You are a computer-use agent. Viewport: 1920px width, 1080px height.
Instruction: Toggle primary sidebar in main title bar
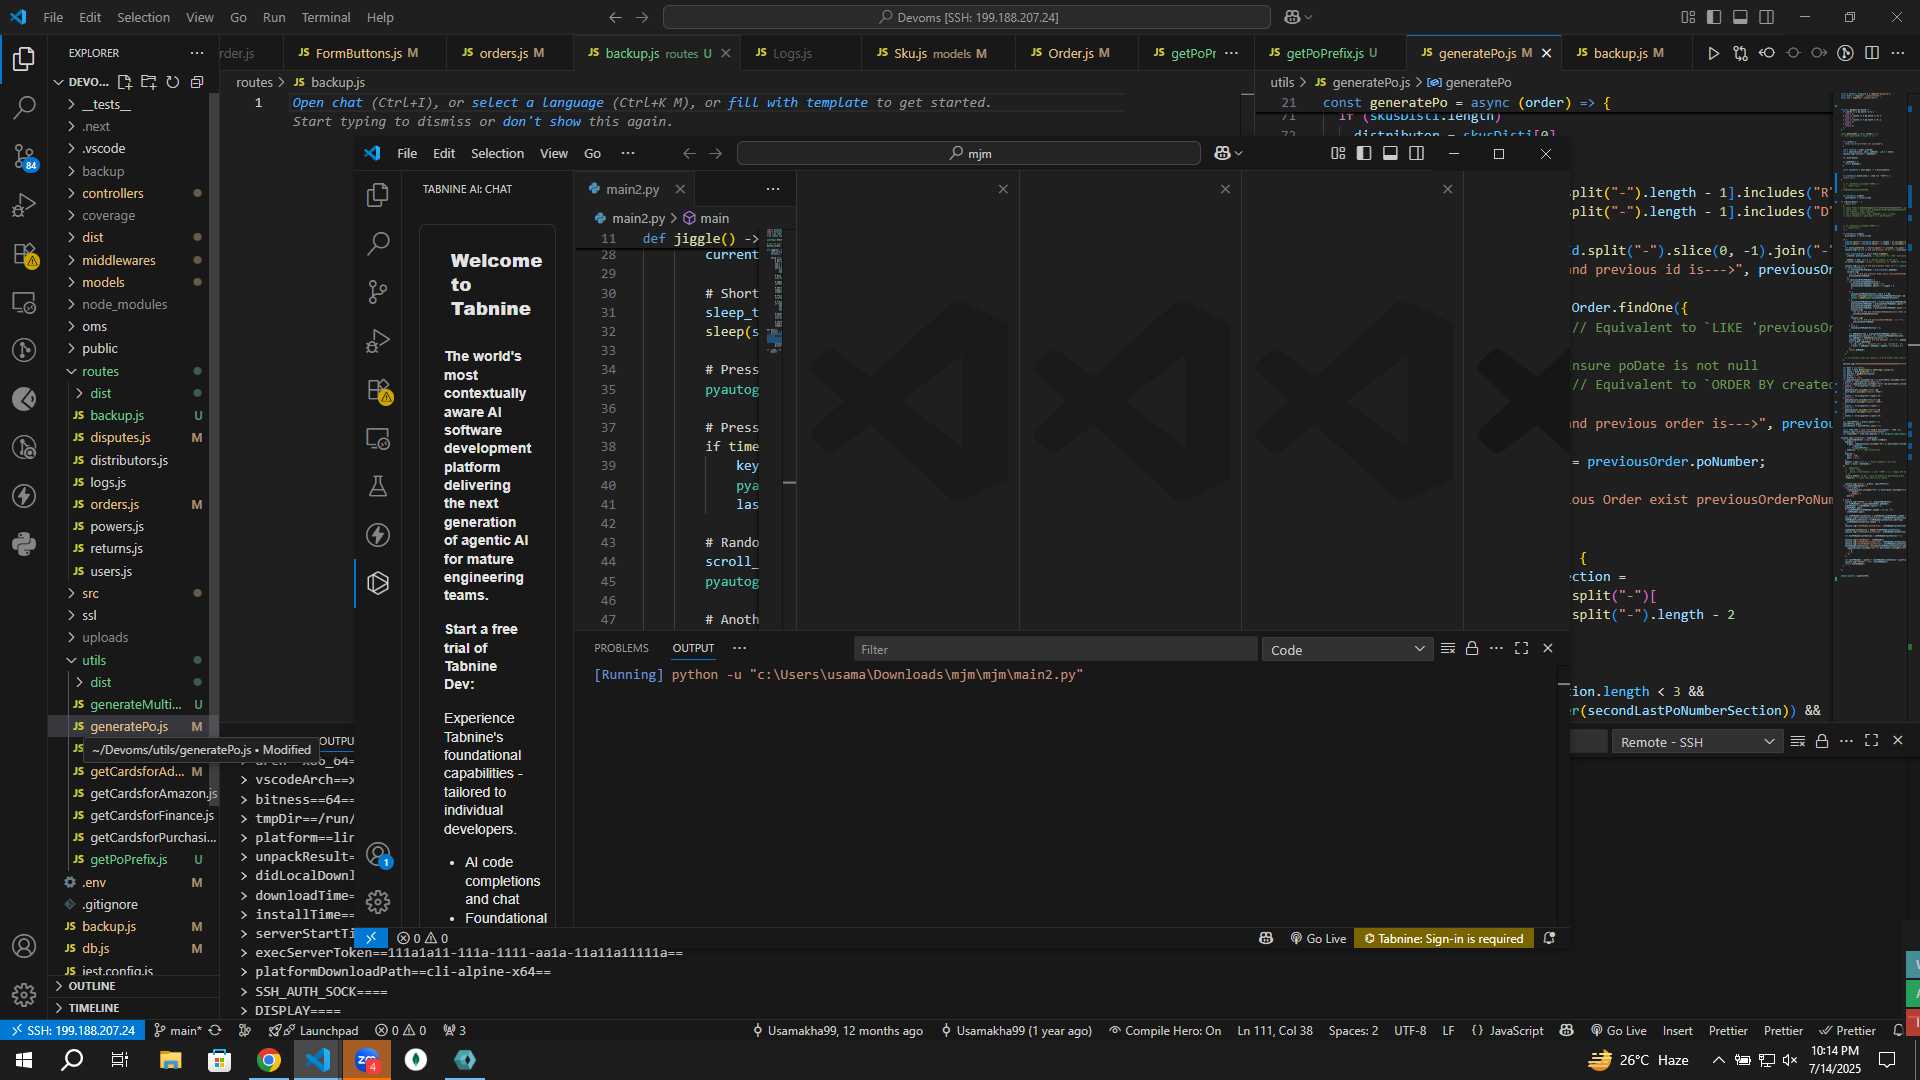pos(1714,17)
